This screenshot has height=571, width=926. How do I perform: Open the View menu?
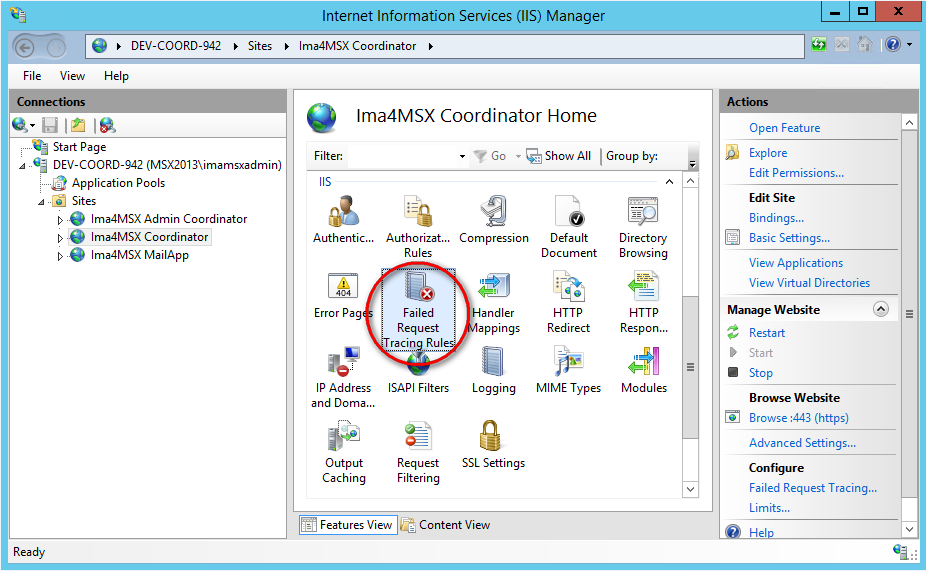(x=72, y=76)
